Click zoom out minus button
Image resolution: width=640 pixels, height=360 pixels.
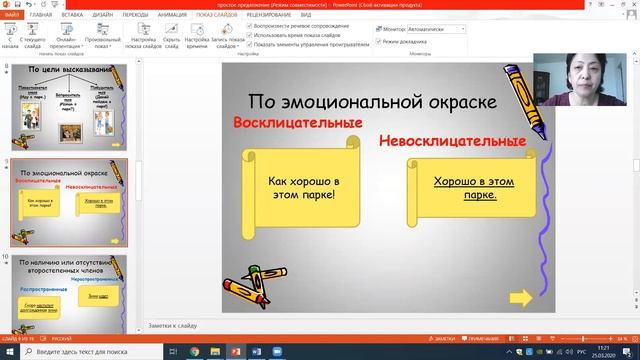point(562,339)
